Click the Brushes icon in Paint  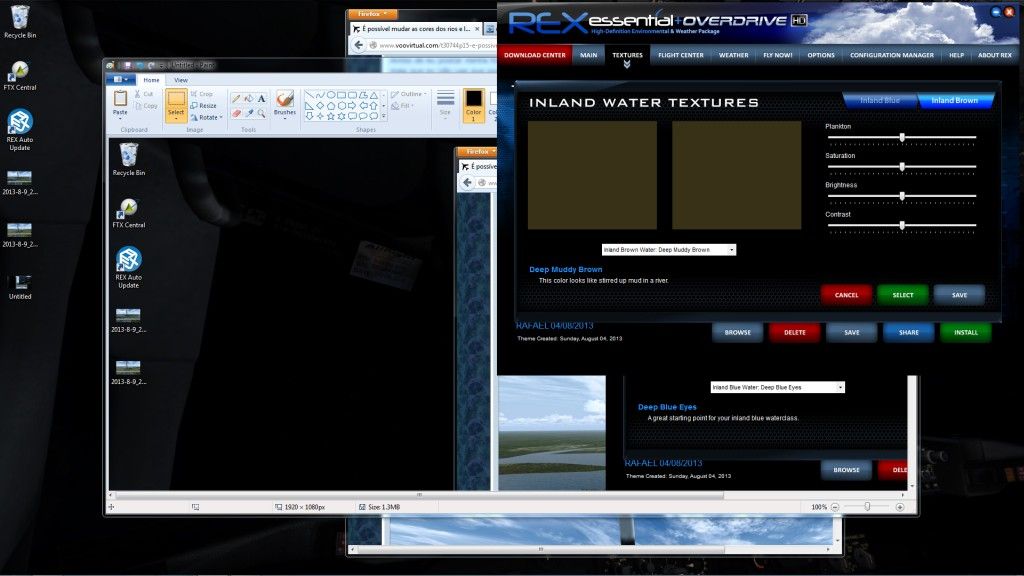pos(284,99)
